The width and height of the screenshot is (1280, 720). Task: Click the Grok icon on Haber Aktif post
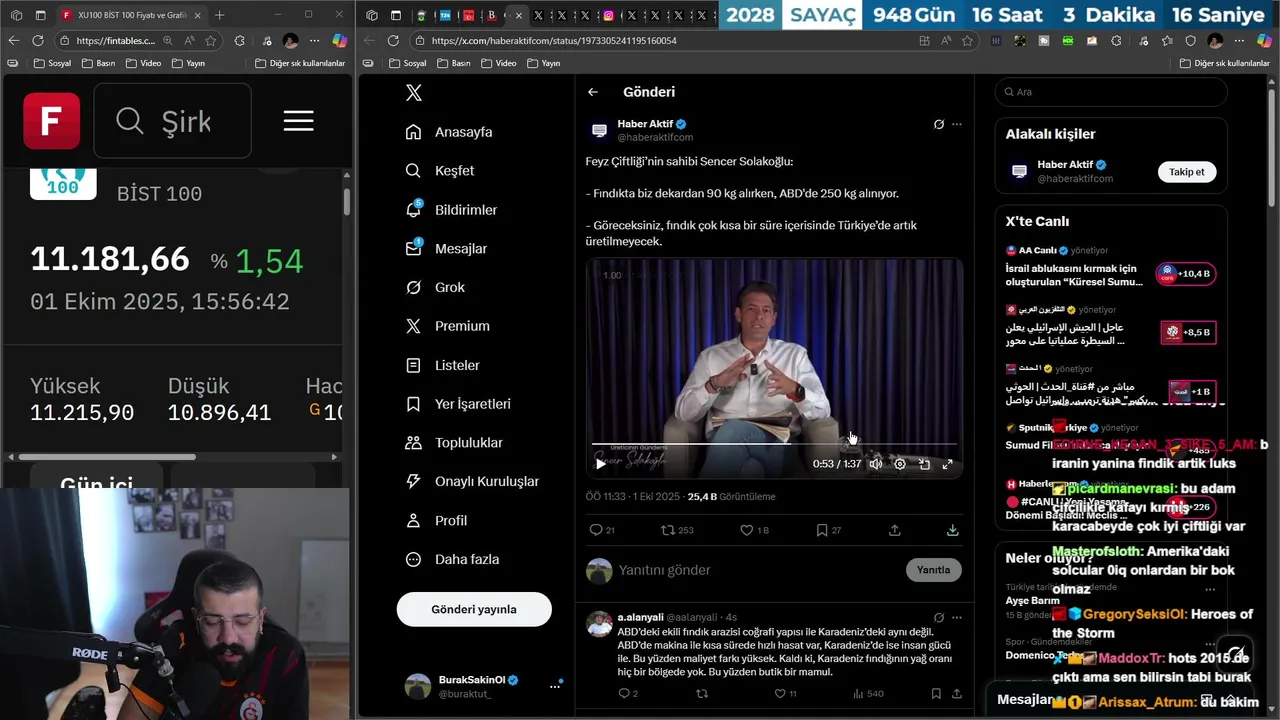[x=939, y=125]
